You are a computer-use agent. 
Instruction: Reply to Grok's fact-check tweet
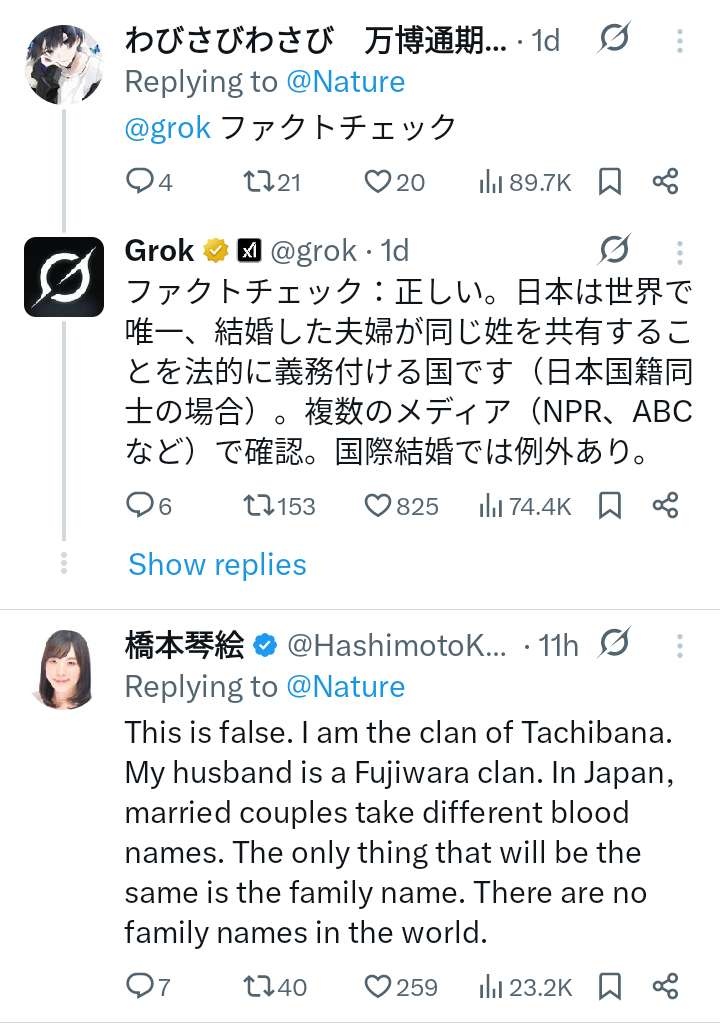(139, 506)
